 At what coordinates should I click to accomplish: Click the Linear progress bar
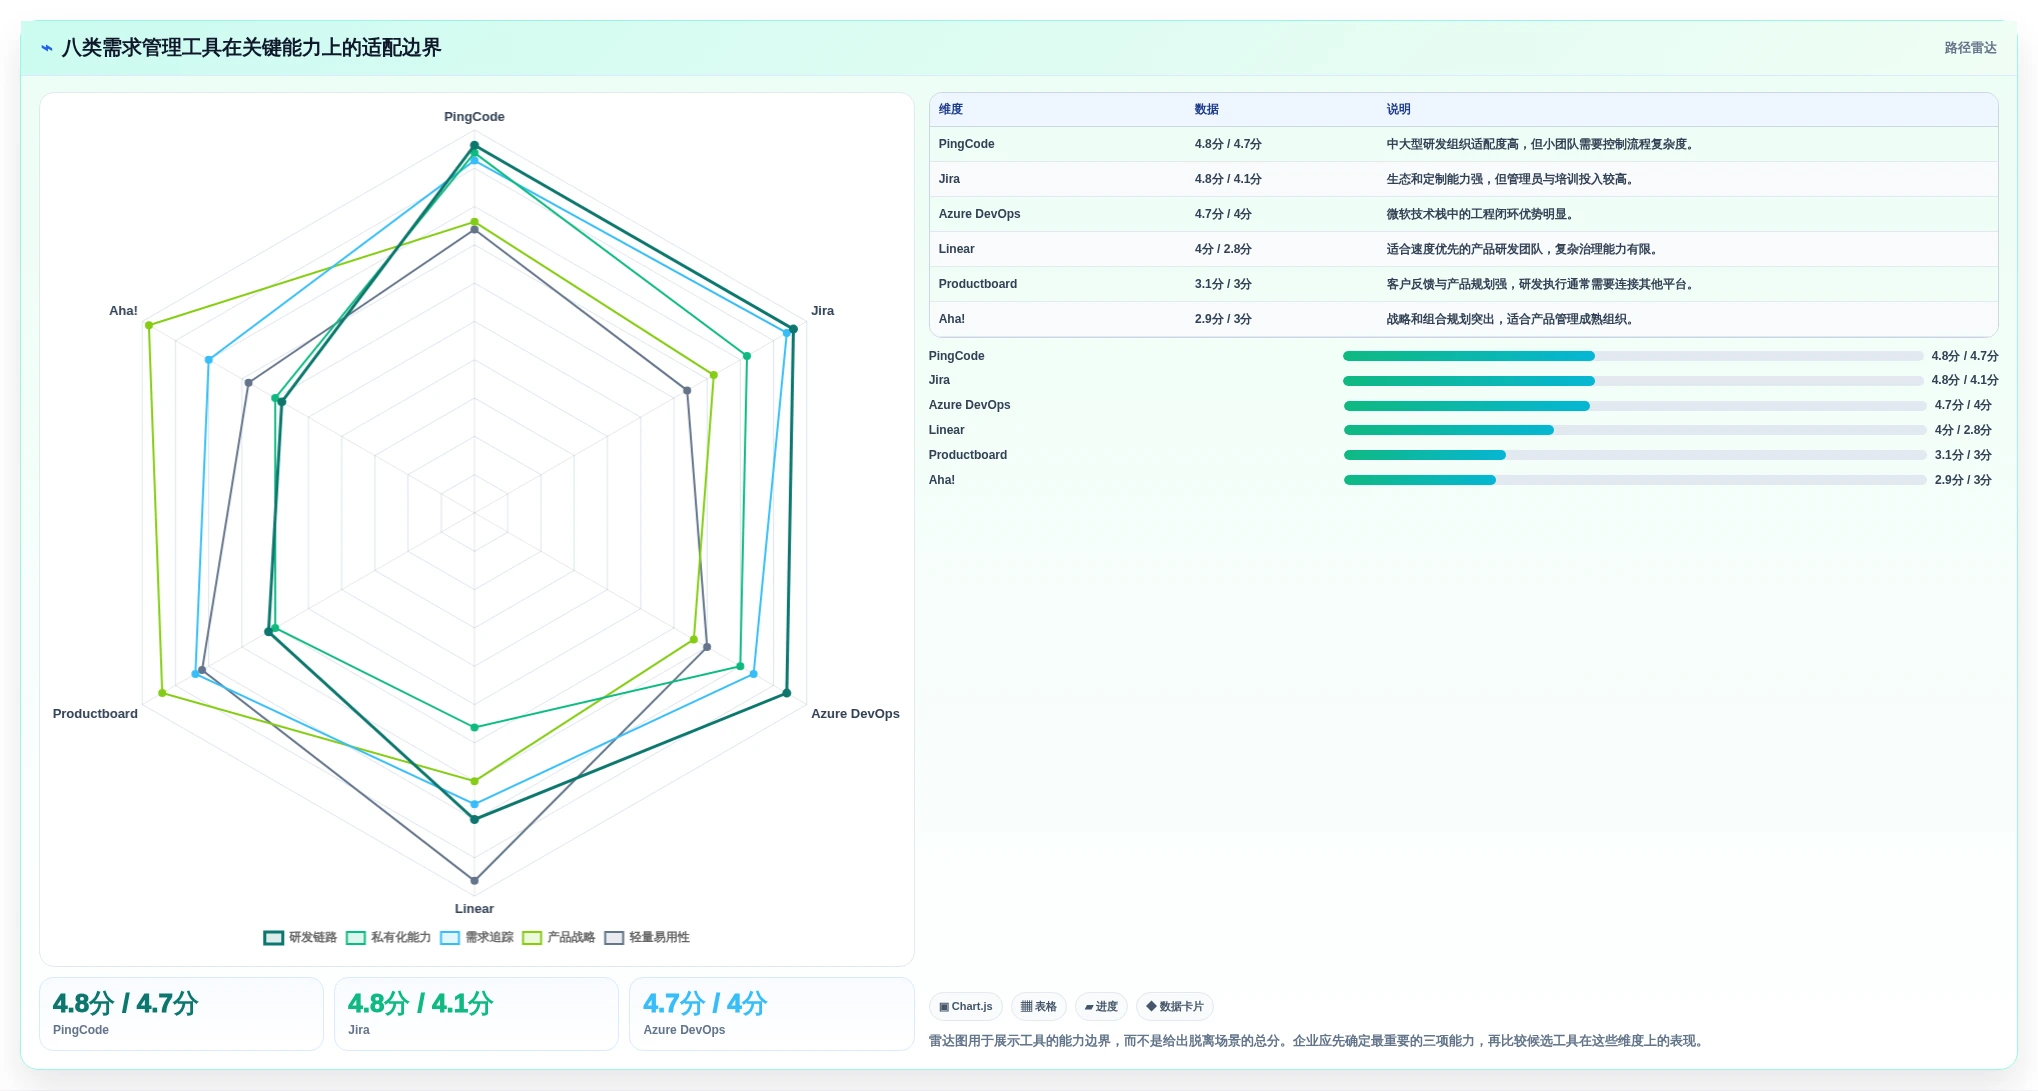[x=1635, y=430]
